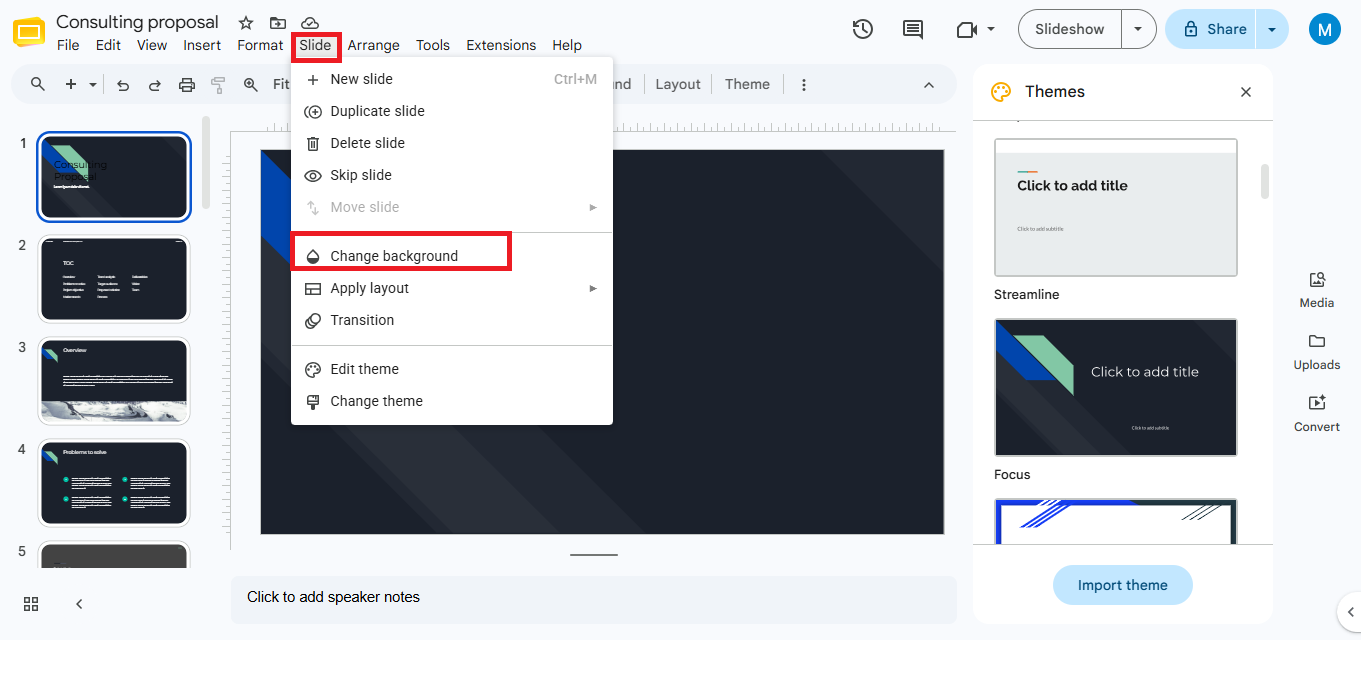Switch to grid view icon

[31, 604]
